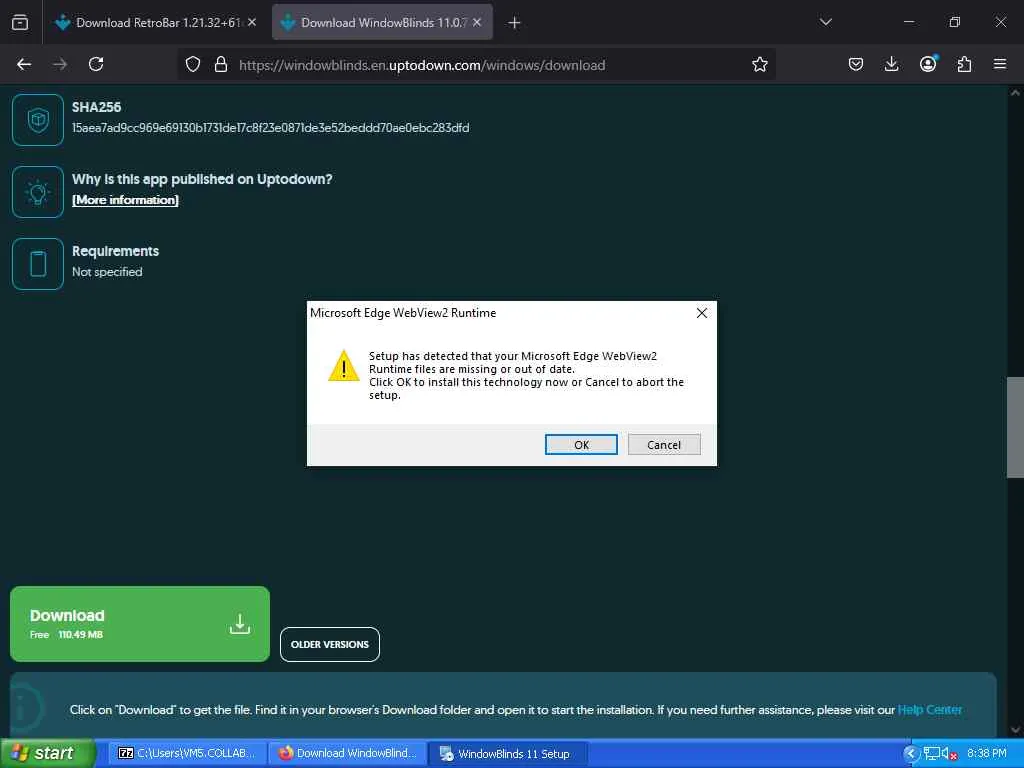
Task: Open the Help Center link
Action: [x=929, y=710]
